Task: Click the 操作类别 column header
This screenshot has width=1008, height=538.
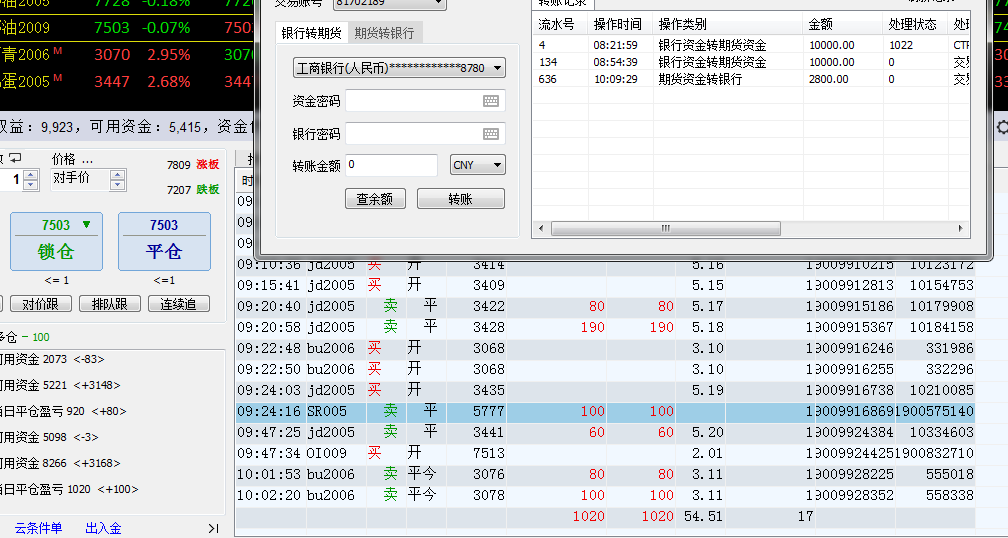Action: point(728,24)
